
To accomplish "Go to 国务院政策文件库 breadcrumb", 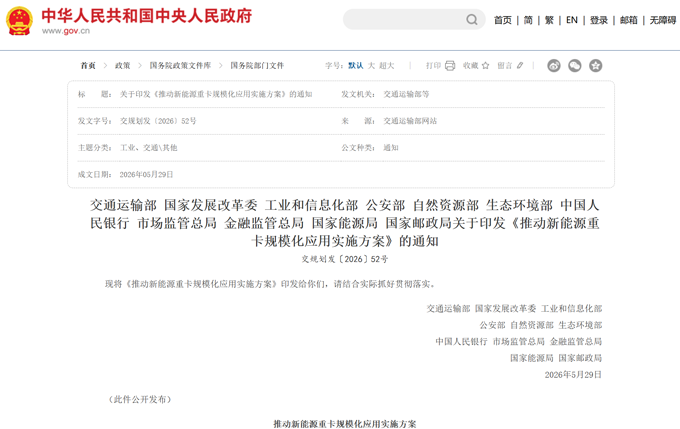I will click(180, 65).
